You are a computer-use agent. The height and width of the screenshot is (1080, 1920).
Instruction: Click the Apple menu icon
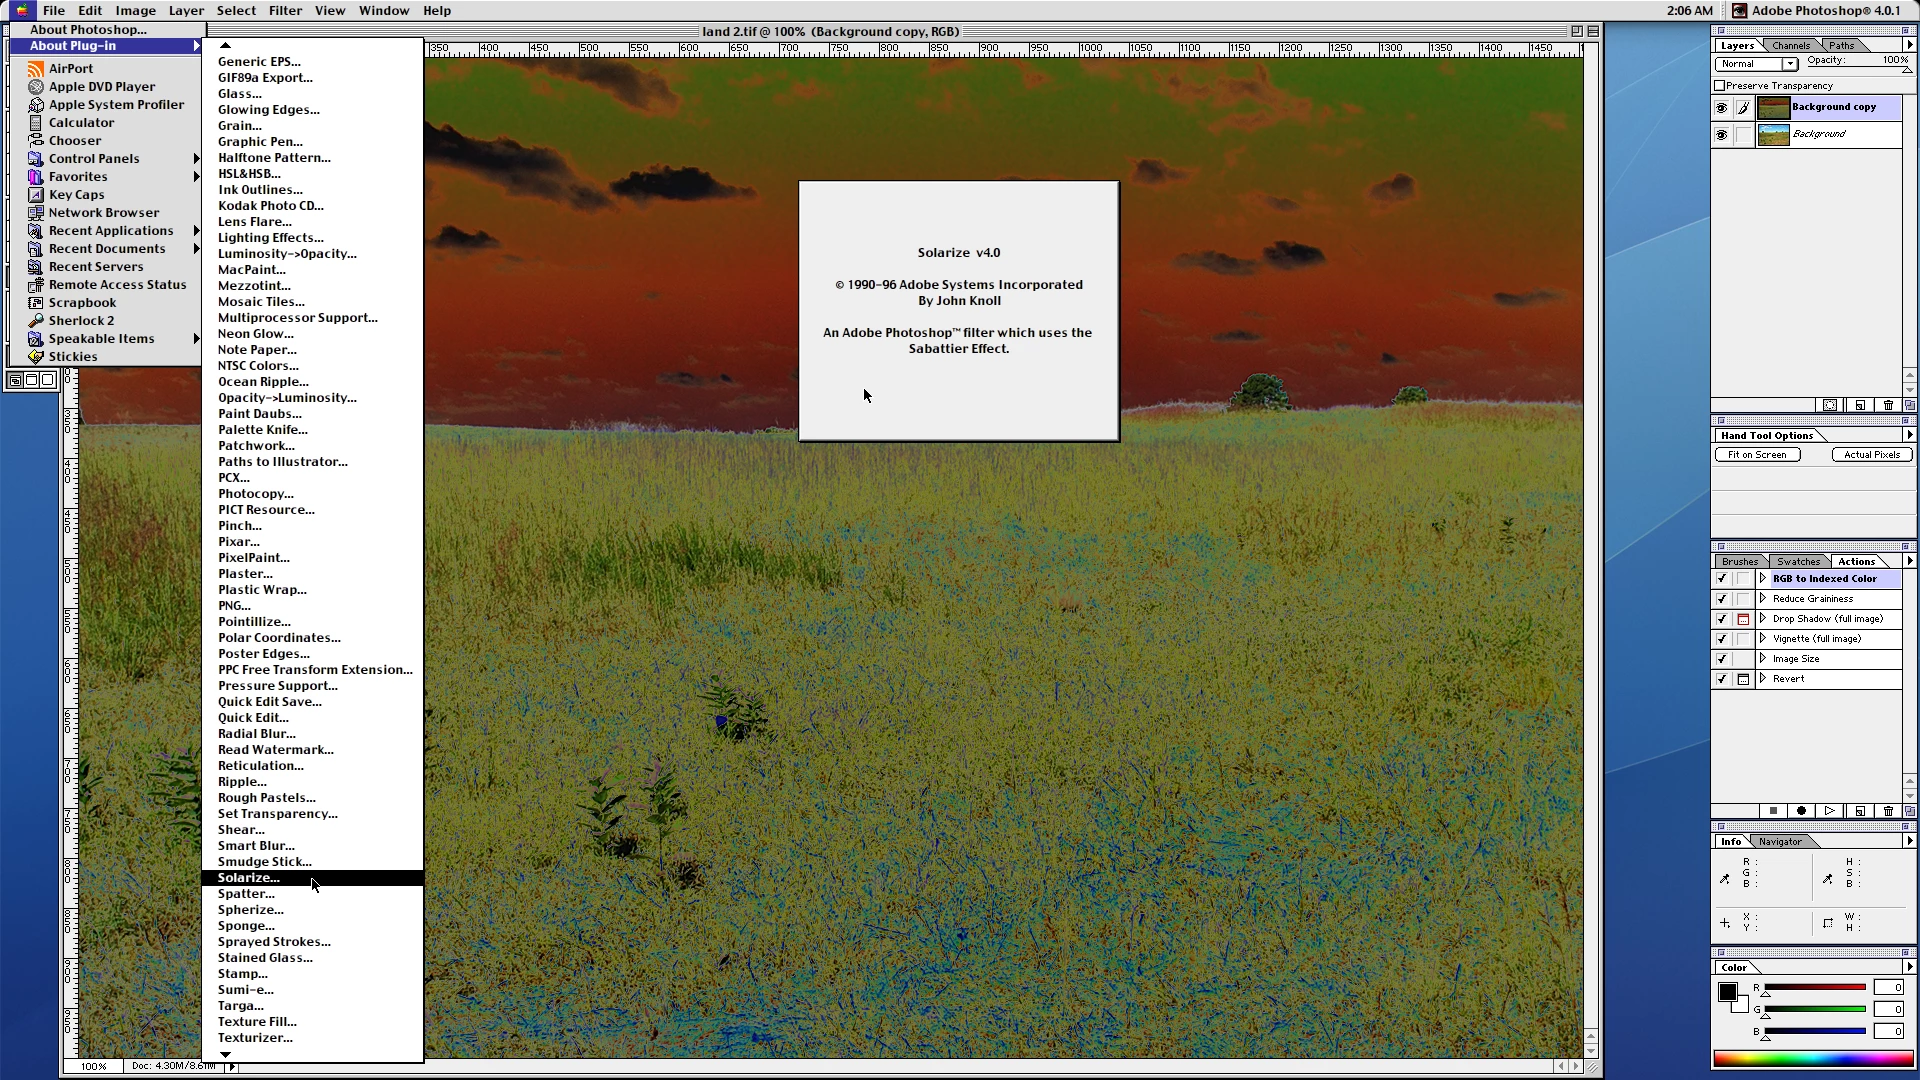coord(20,10)
